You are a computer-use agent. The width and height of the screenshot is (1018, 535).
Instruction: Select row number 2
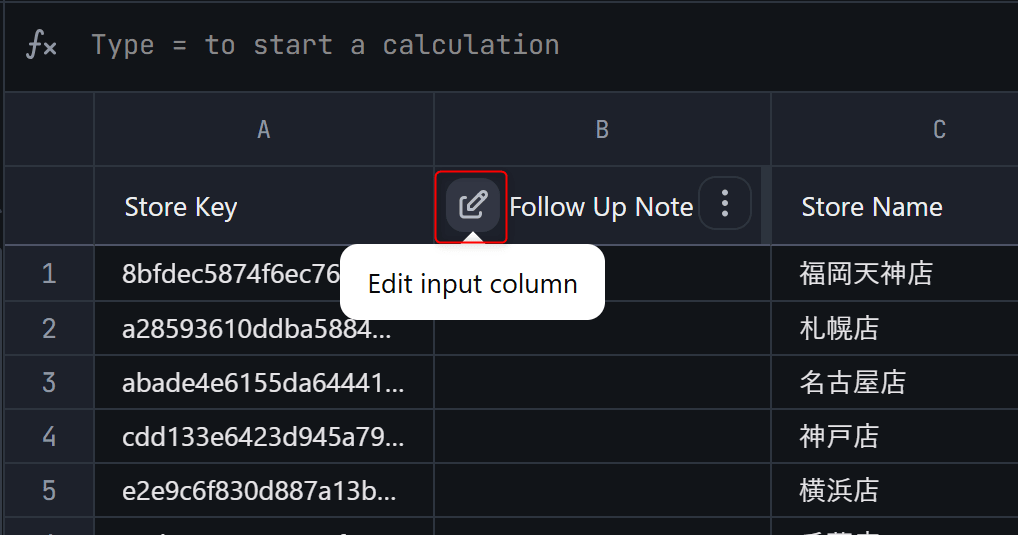(49, 328)
